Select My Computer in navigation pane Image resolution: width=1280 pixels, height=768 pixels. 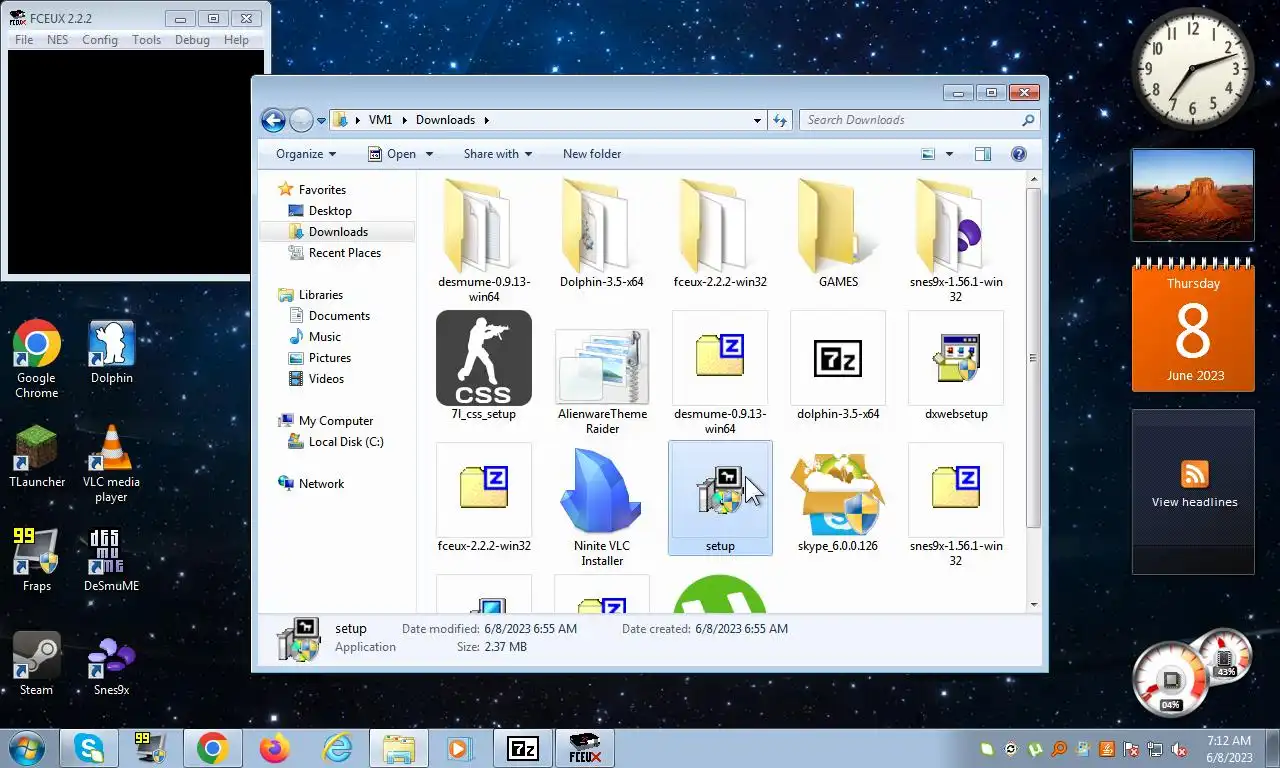(x=336, y=421)
